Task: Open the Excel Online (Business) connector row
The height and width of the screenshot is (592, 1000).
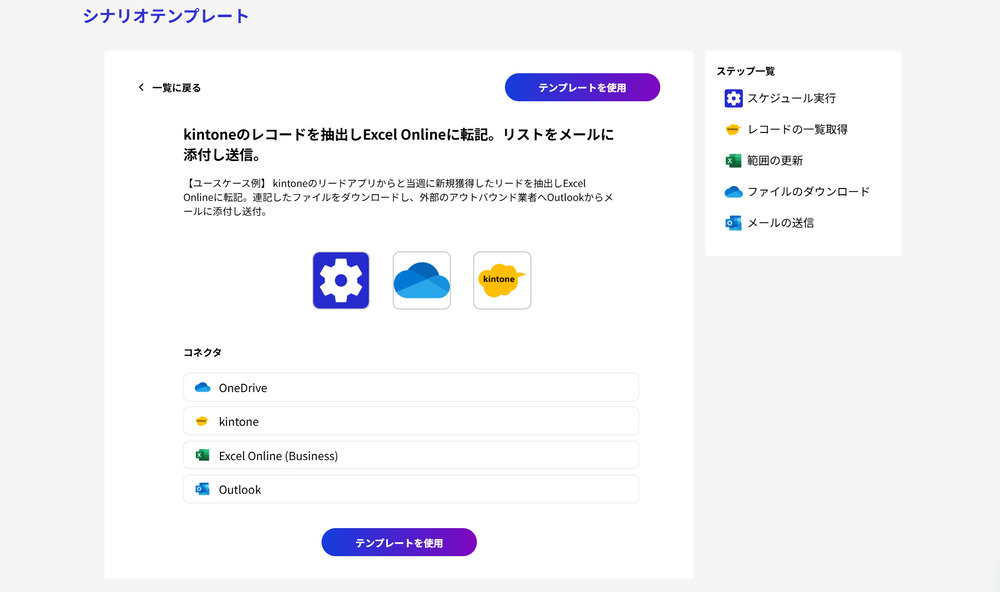Action: coord(410,455)
